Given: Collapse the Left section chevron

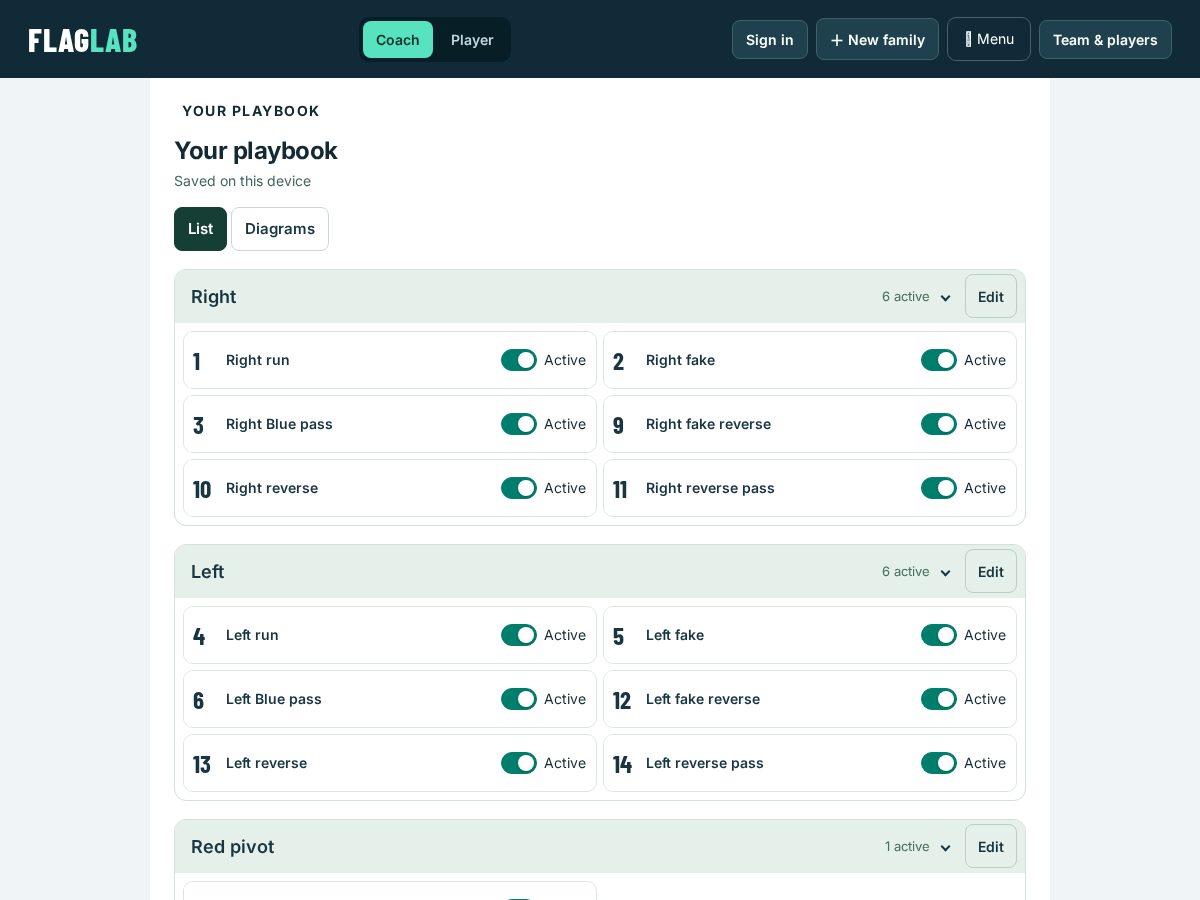Looking at the screenshot, I should pos(945,573).
